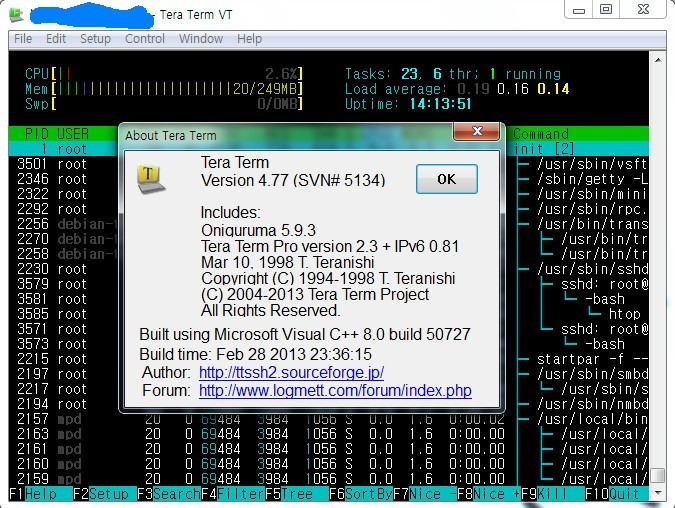Click the Tasks count readout

click(x=453, y=74)
